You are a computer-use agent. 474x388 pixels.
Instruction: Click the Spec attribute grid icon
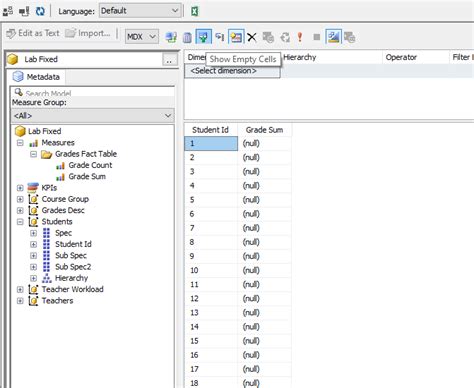46,233
